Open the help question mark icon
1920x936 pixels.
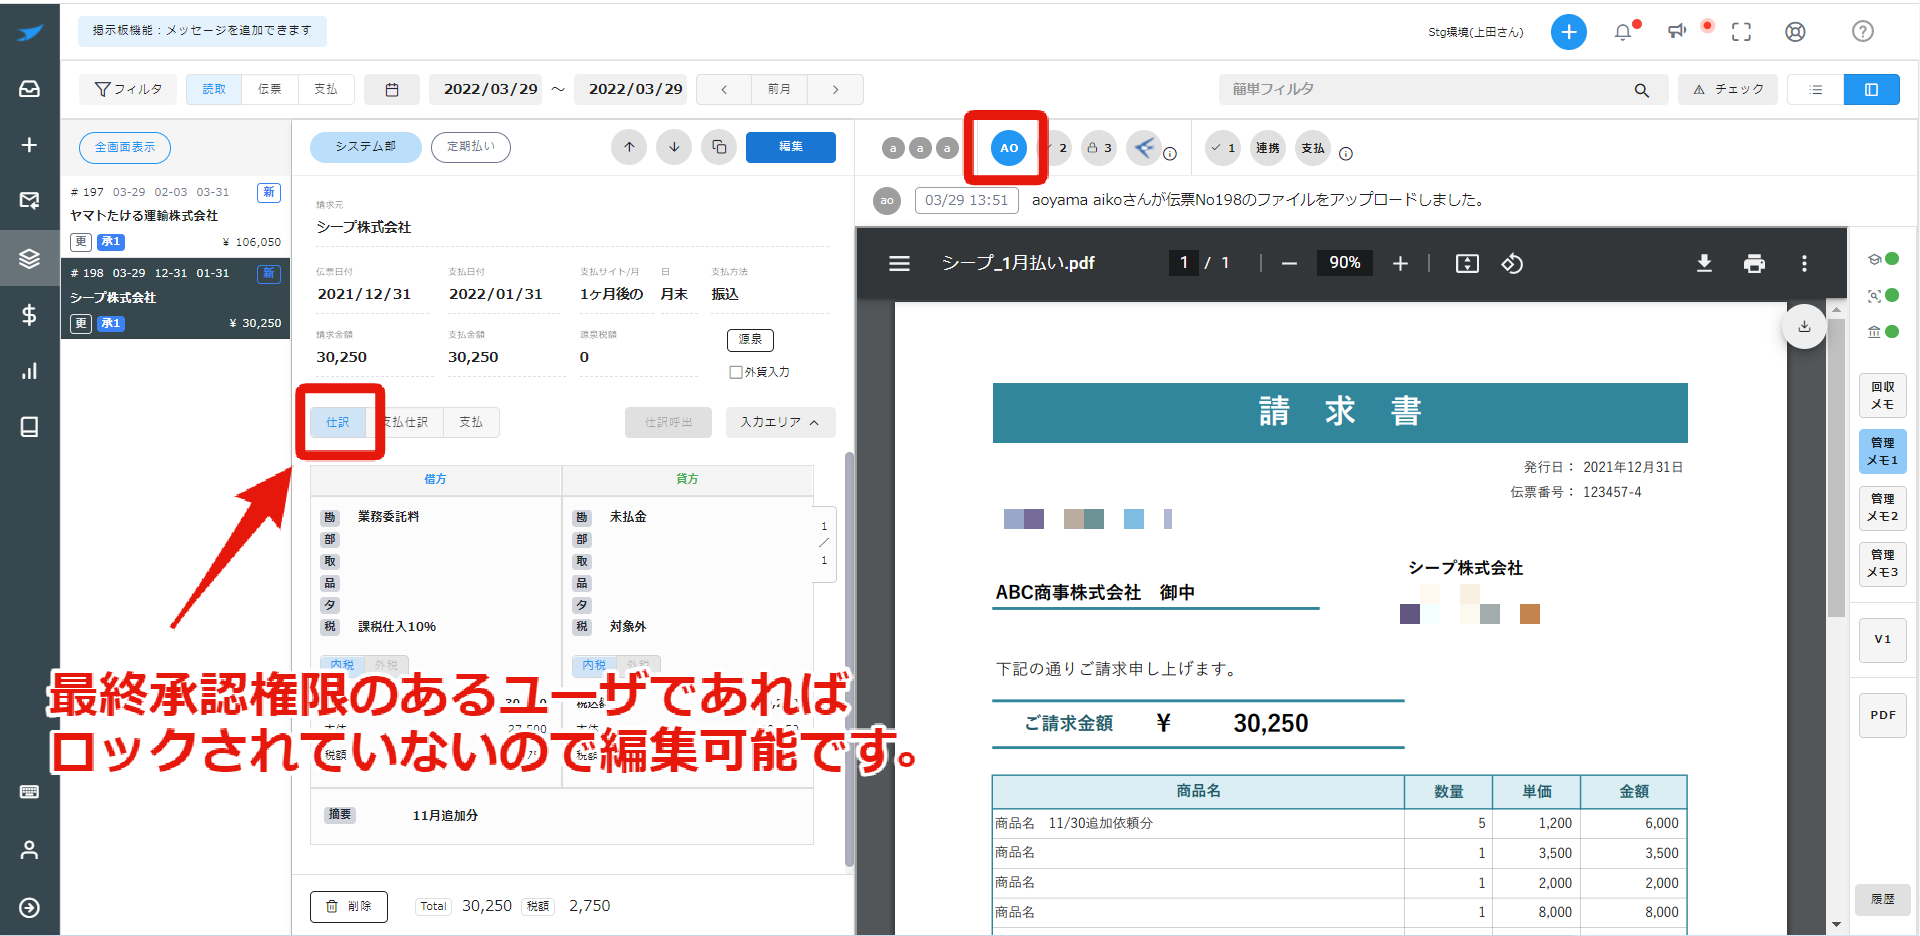[1862, 32]
